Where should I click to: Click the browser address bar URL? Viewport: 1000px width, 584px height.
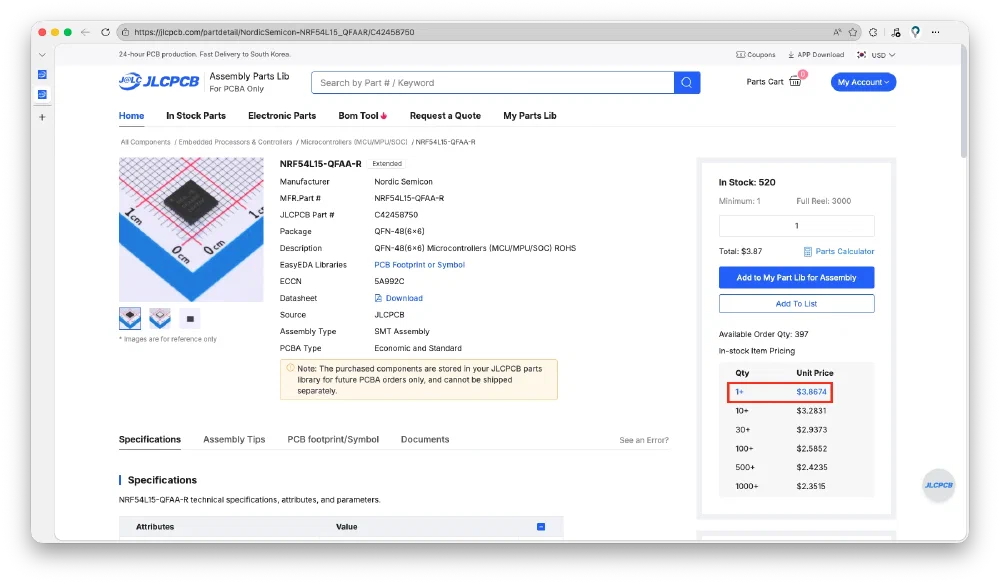point(274,32)
